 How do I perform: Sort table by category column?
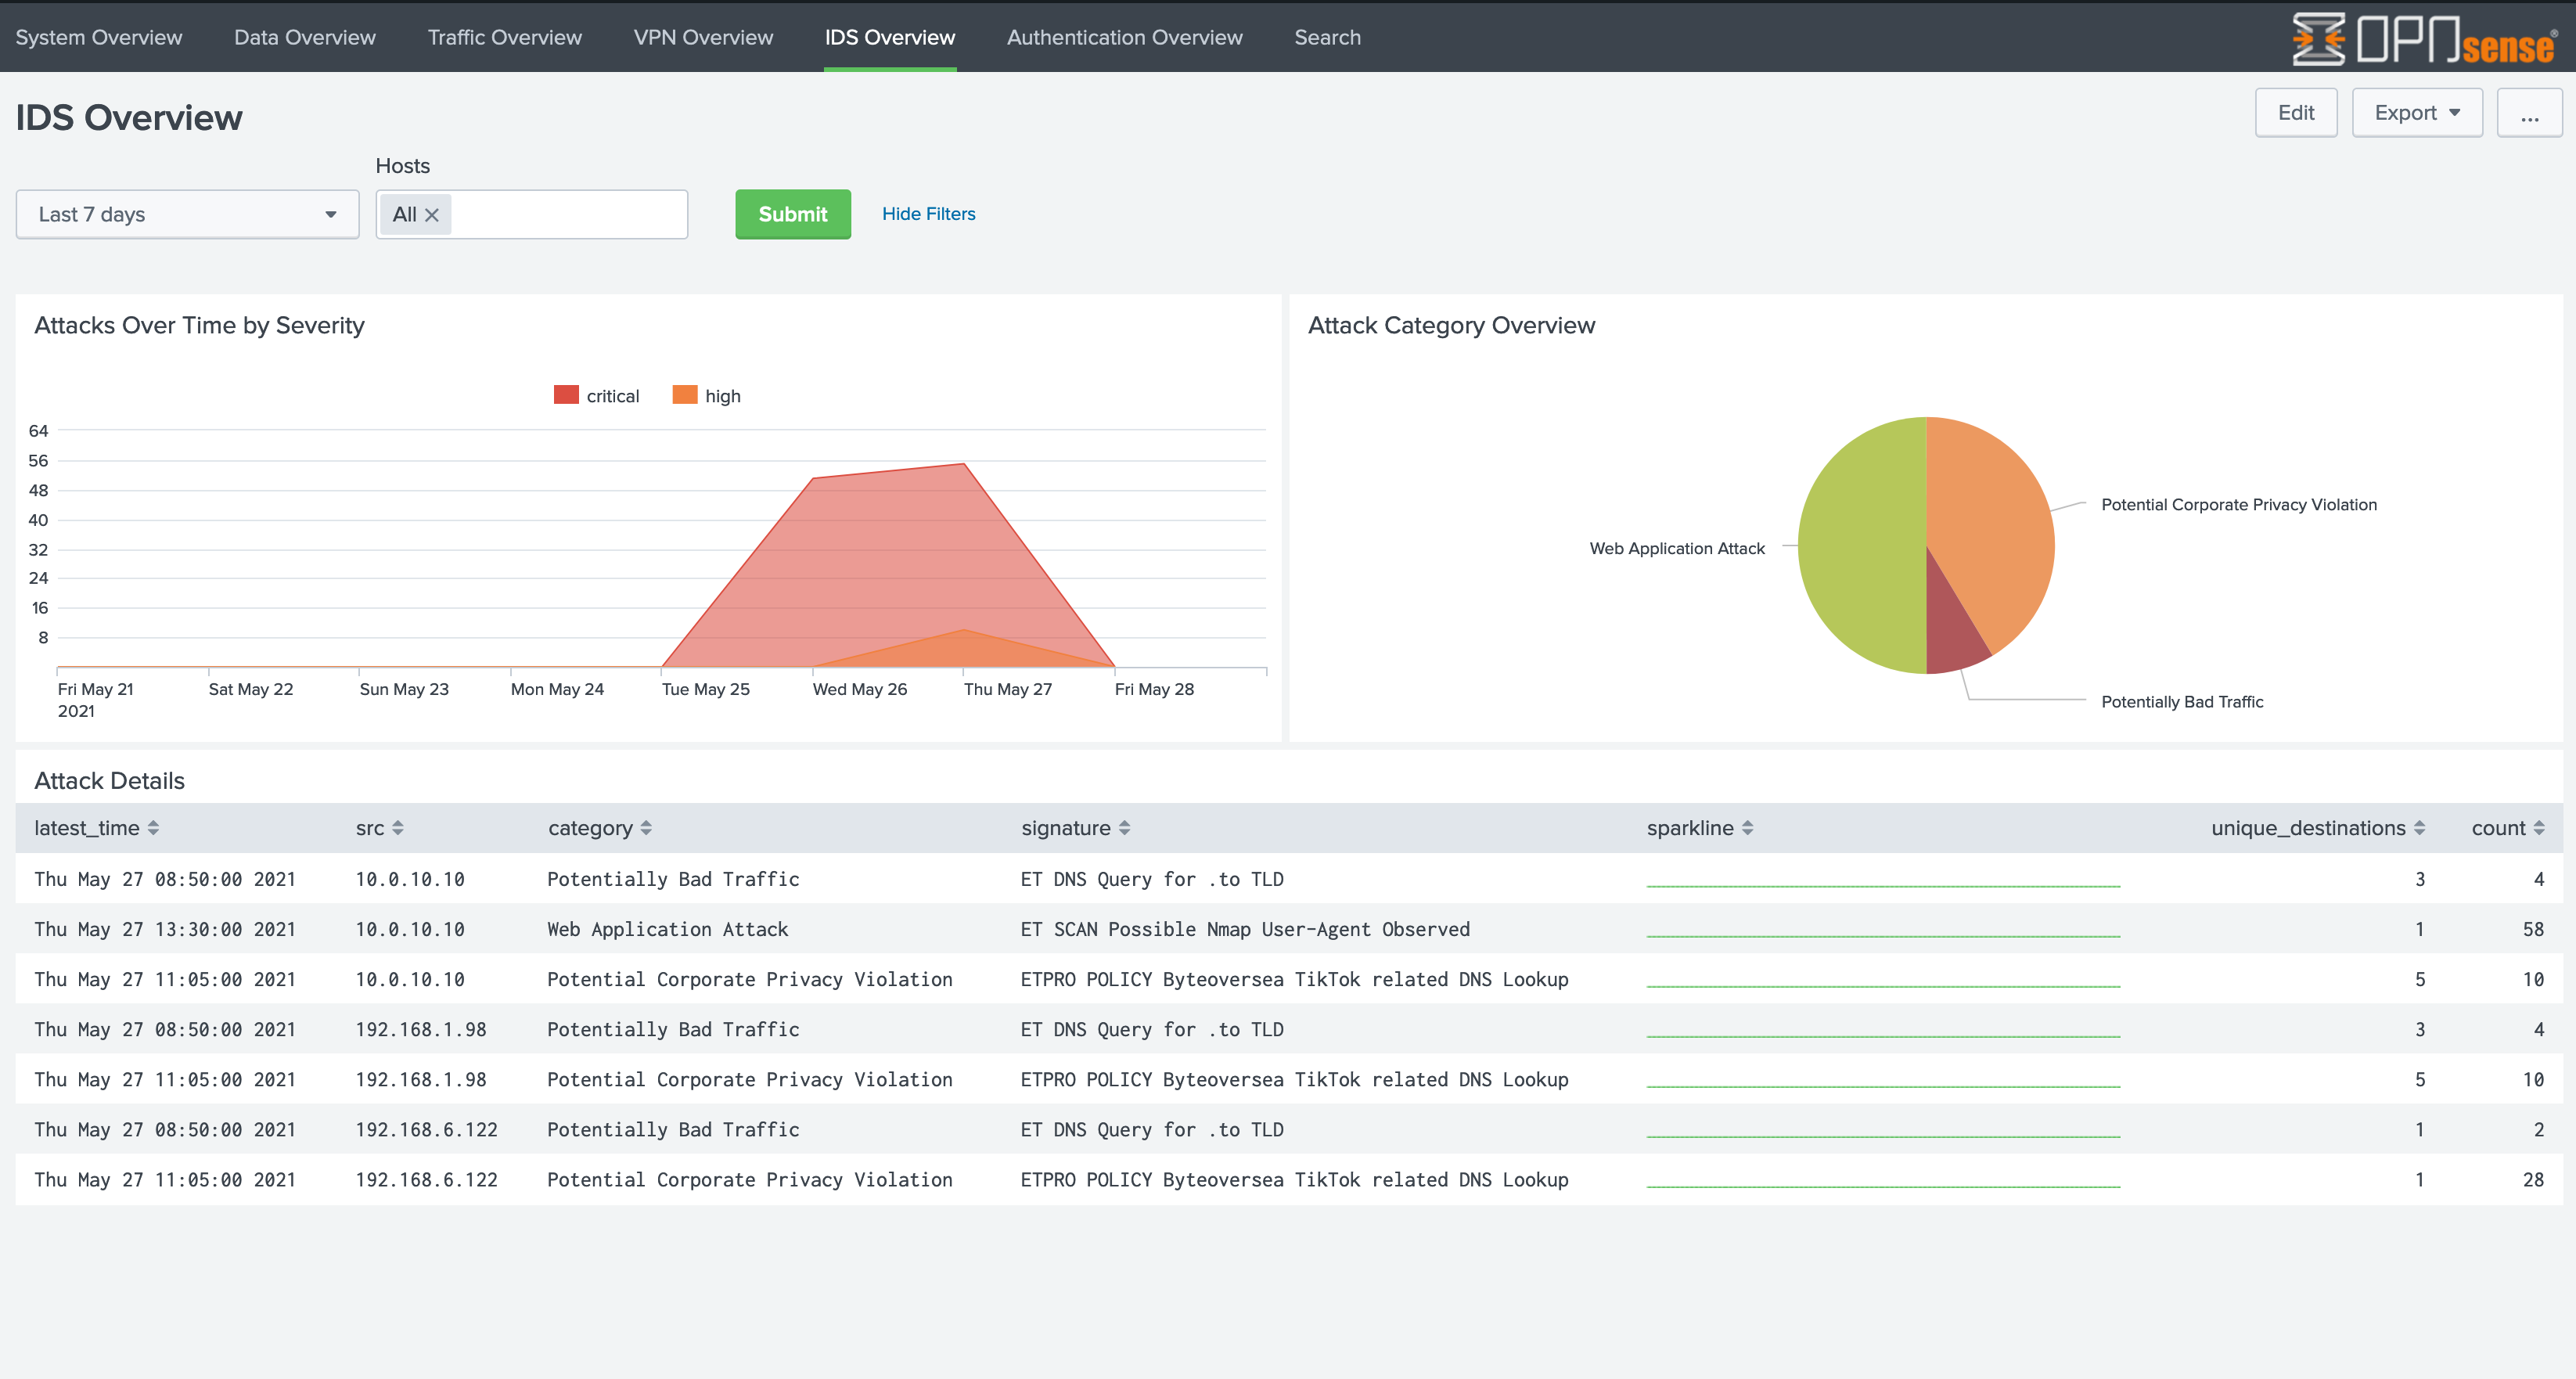(x=600, y=828)
